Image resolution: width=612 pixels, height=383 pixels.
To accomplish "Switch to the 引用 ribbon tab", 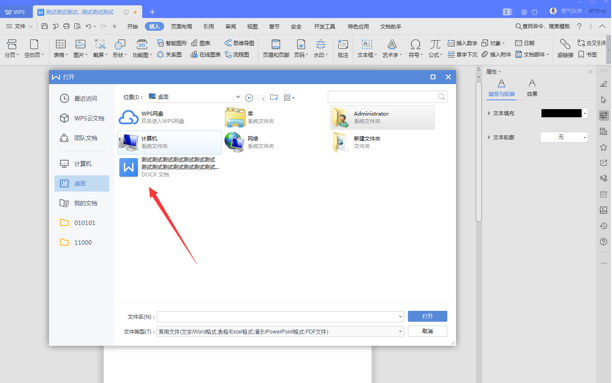I will click(208, 27).
